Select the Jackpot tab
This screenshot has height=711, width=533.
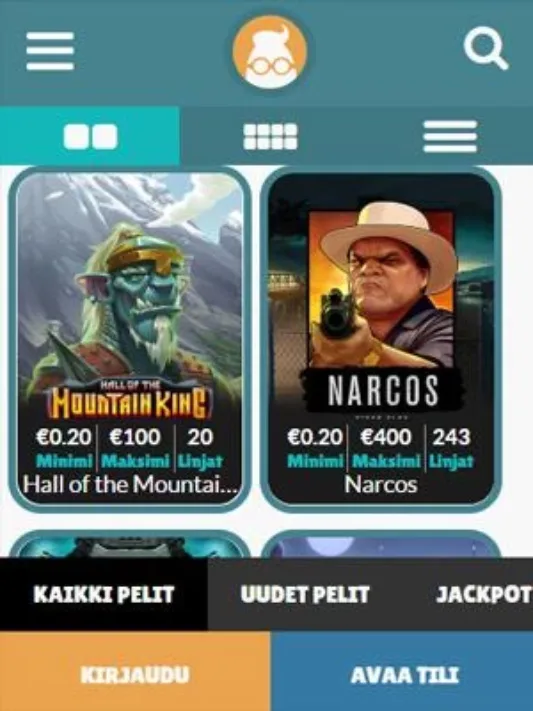[483, 594]
